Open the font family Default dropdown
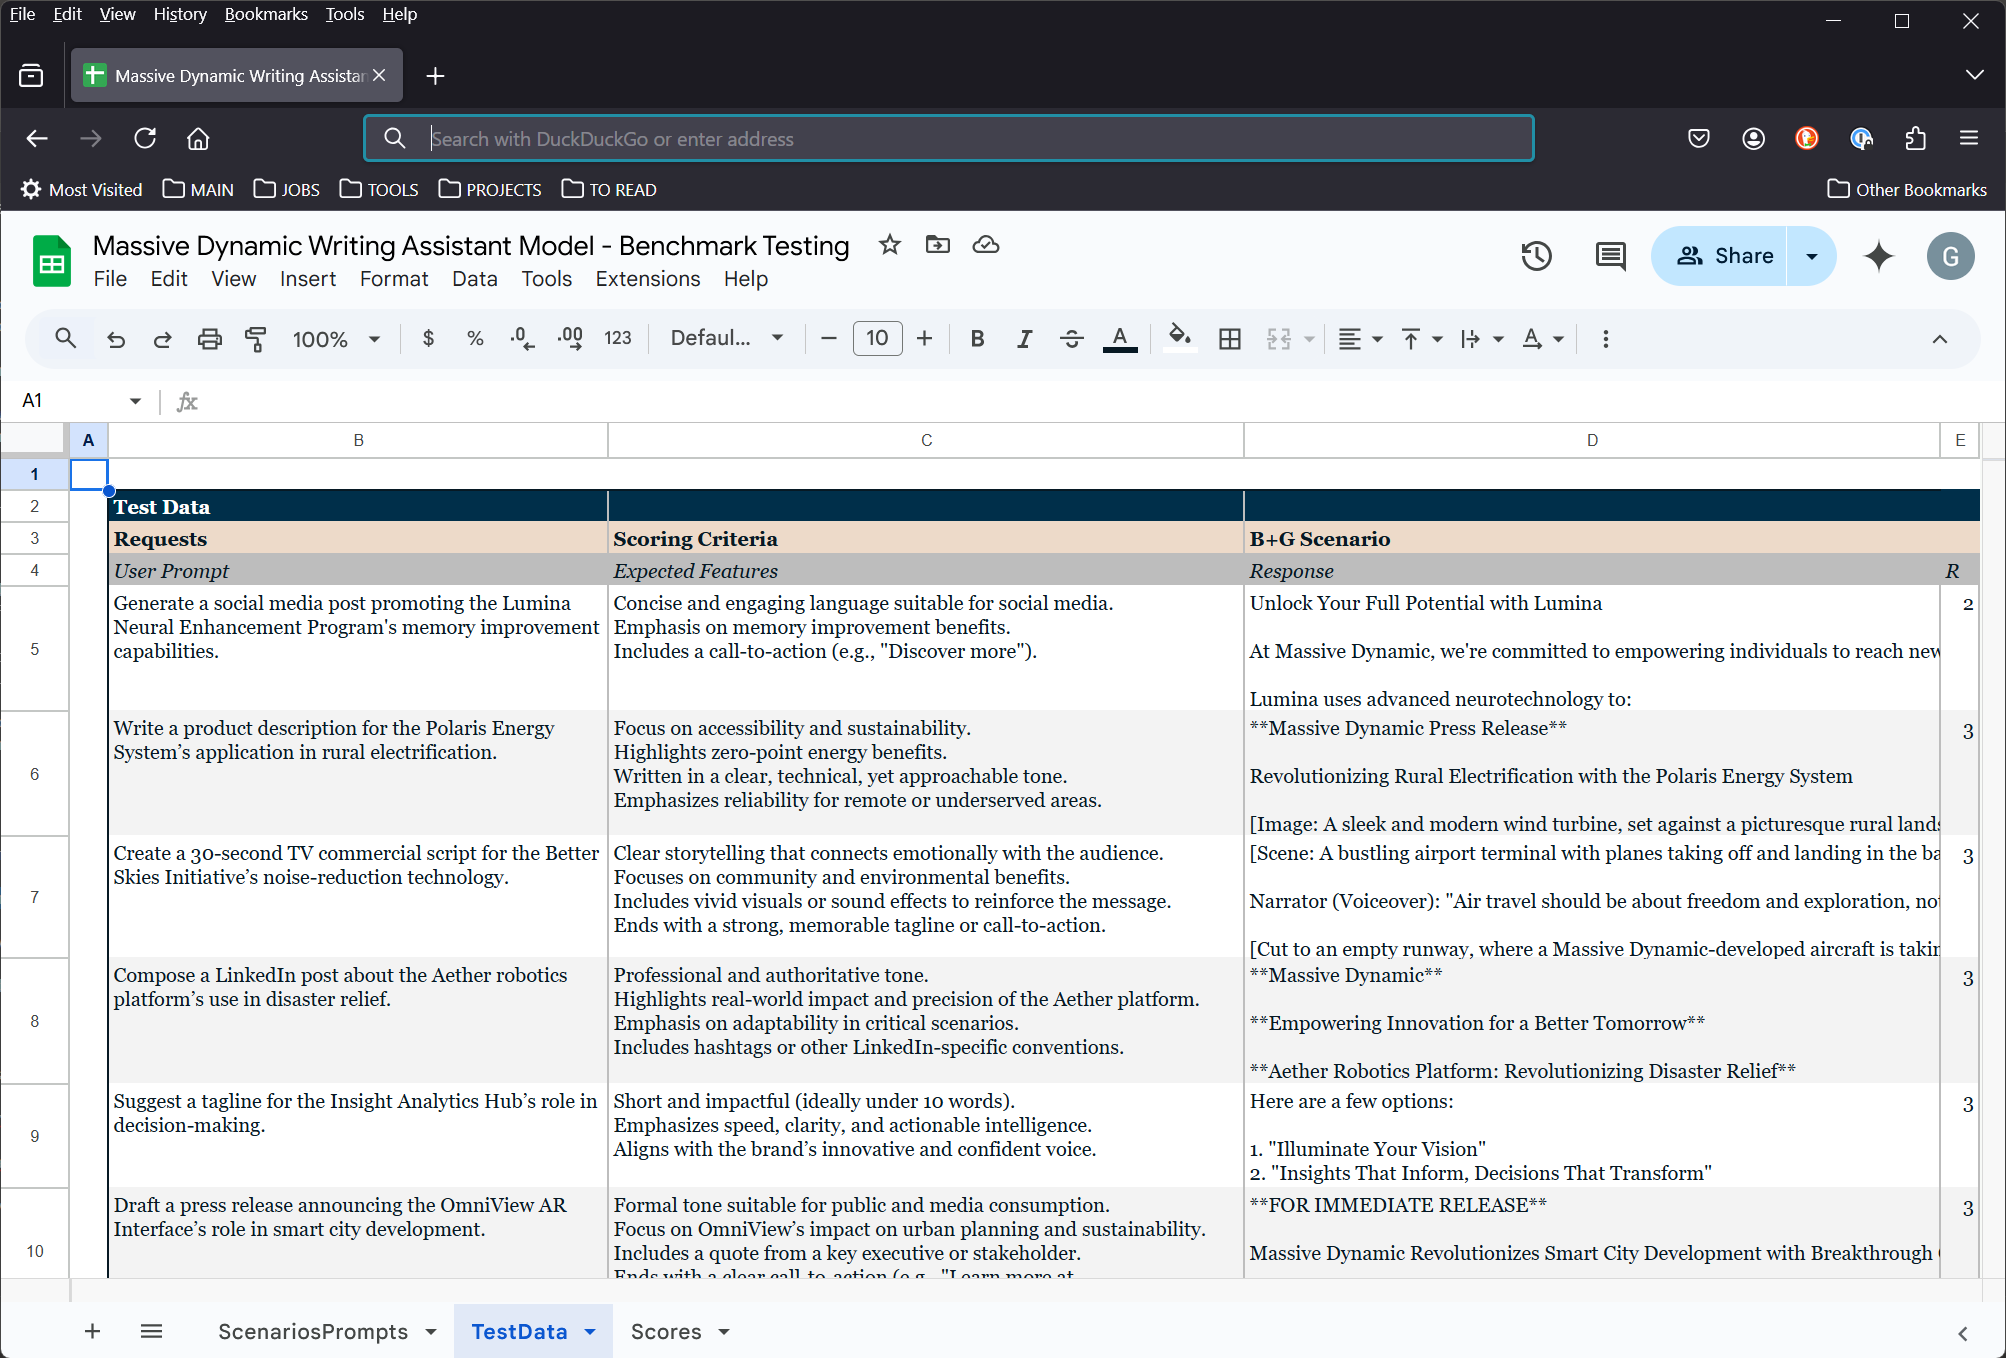2006x1358 pixels. pyautogui.click(x=726, y=339)
